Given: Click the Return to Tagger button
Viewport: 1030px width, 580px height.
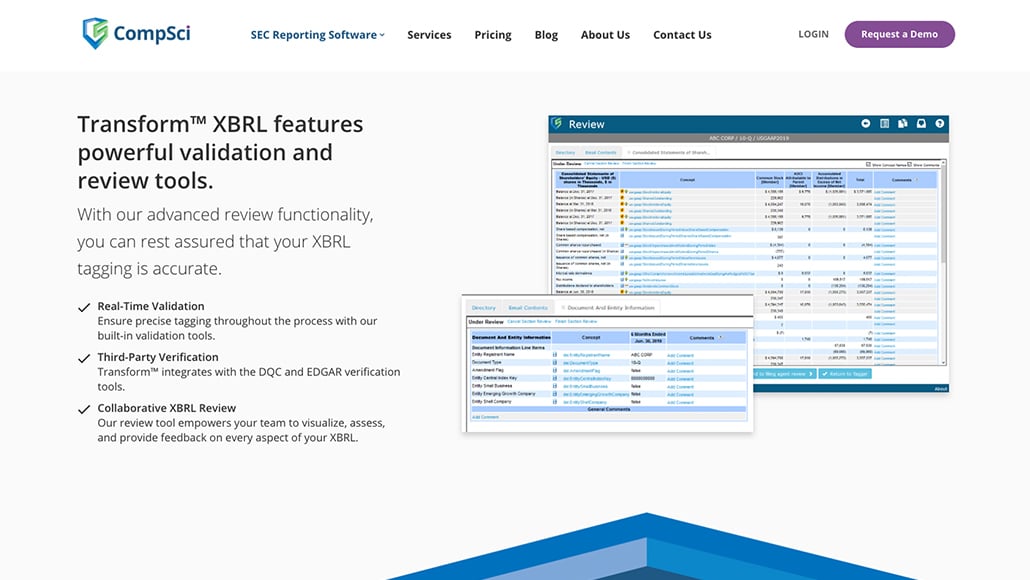Looking at the screenshot, I should 844,374.
